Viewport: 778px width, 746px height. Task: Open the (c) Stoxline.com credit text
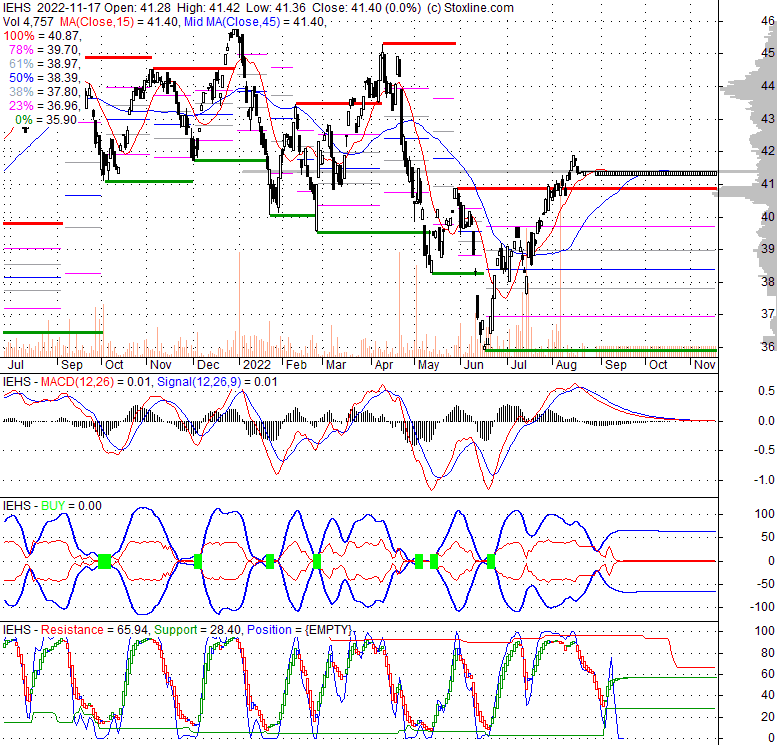click(x=470, y=8)
